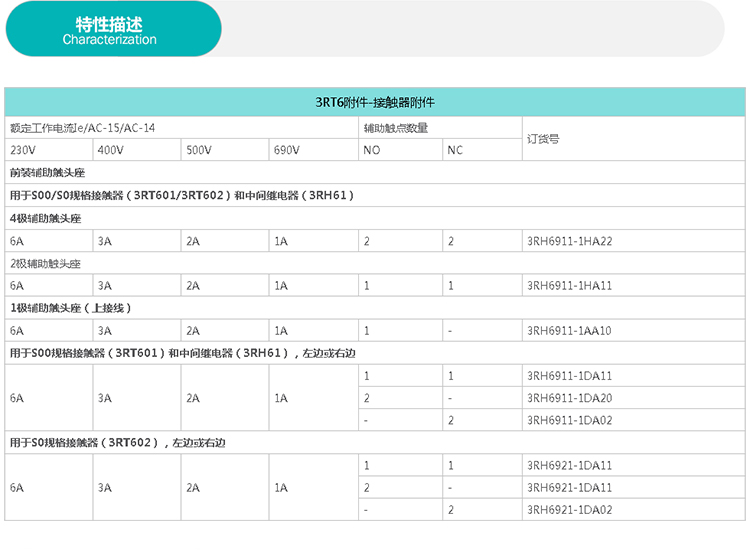The width and height of the screenshot is (750, 550).
Task: Click NO dash in the 3RH6921-1DA02 row
Action: 366,510
